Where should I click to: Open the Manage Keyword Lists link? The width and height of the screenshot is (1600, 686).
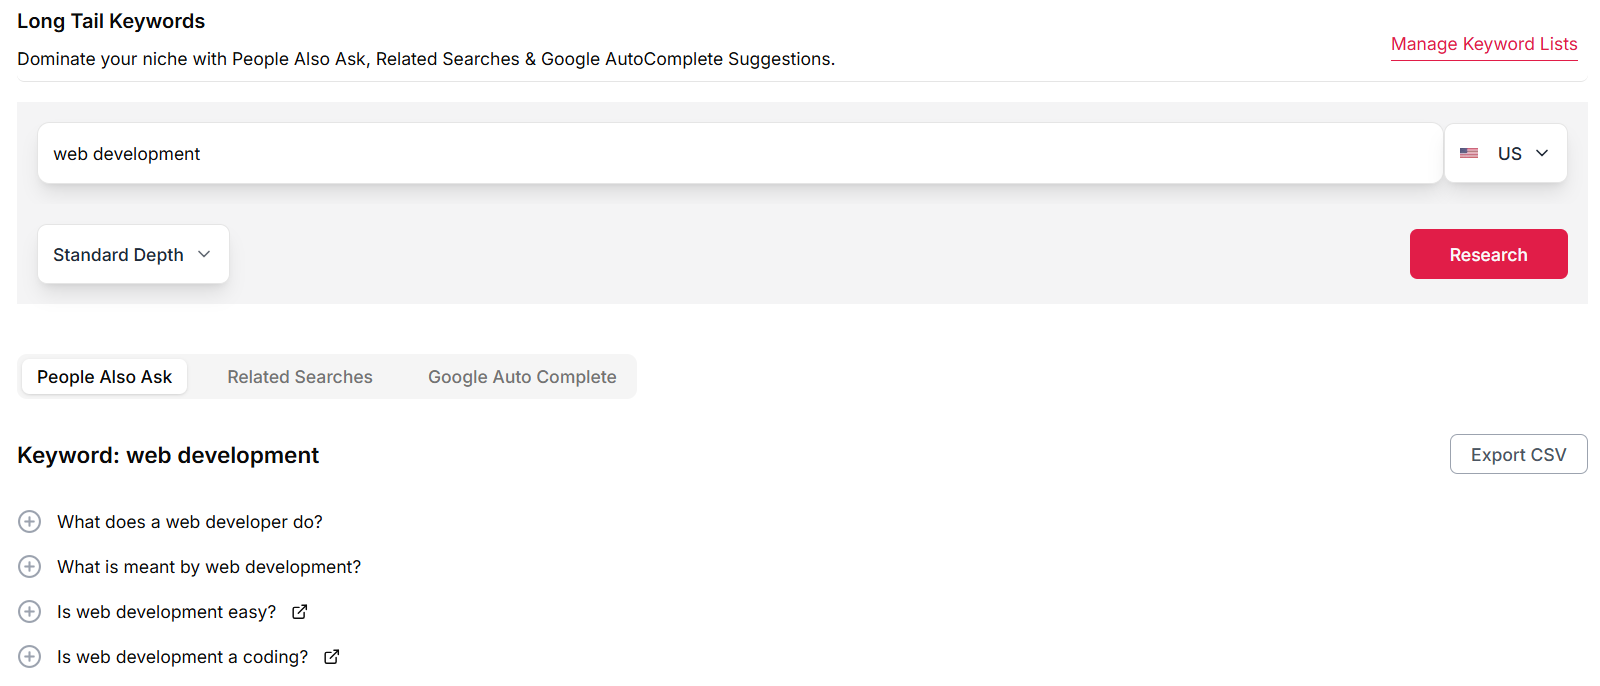point(1484,44)
